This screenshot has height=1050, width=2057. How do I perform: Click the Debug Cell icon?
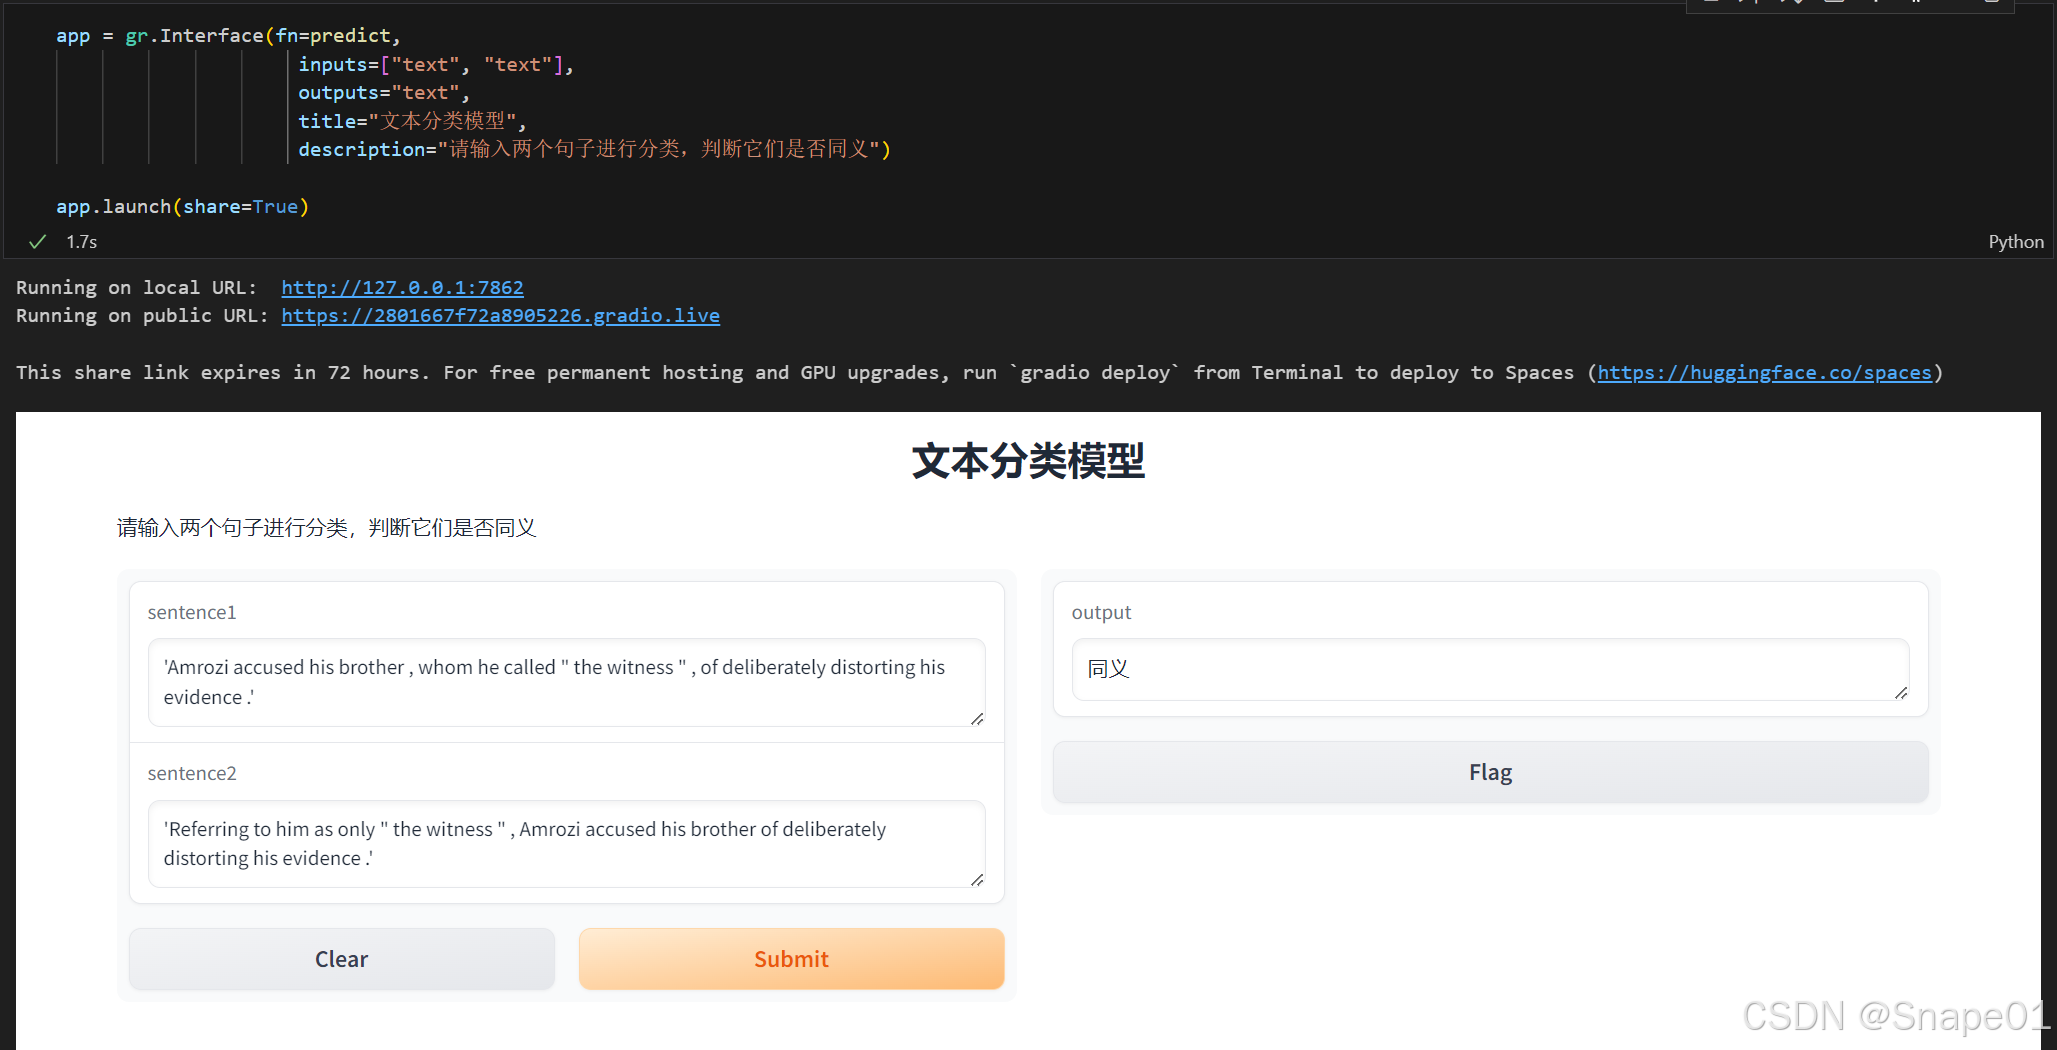[1834, 4]
